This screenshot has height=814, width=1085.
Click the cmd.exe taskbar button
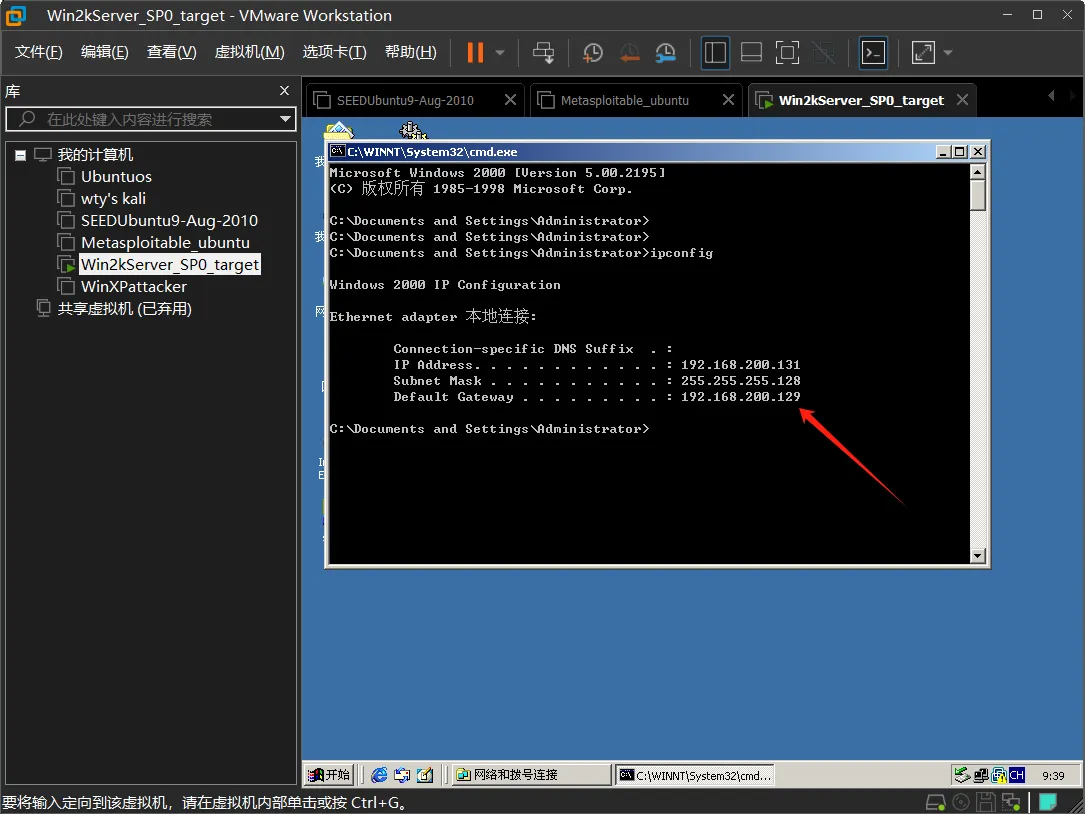[x=695, y=775]
